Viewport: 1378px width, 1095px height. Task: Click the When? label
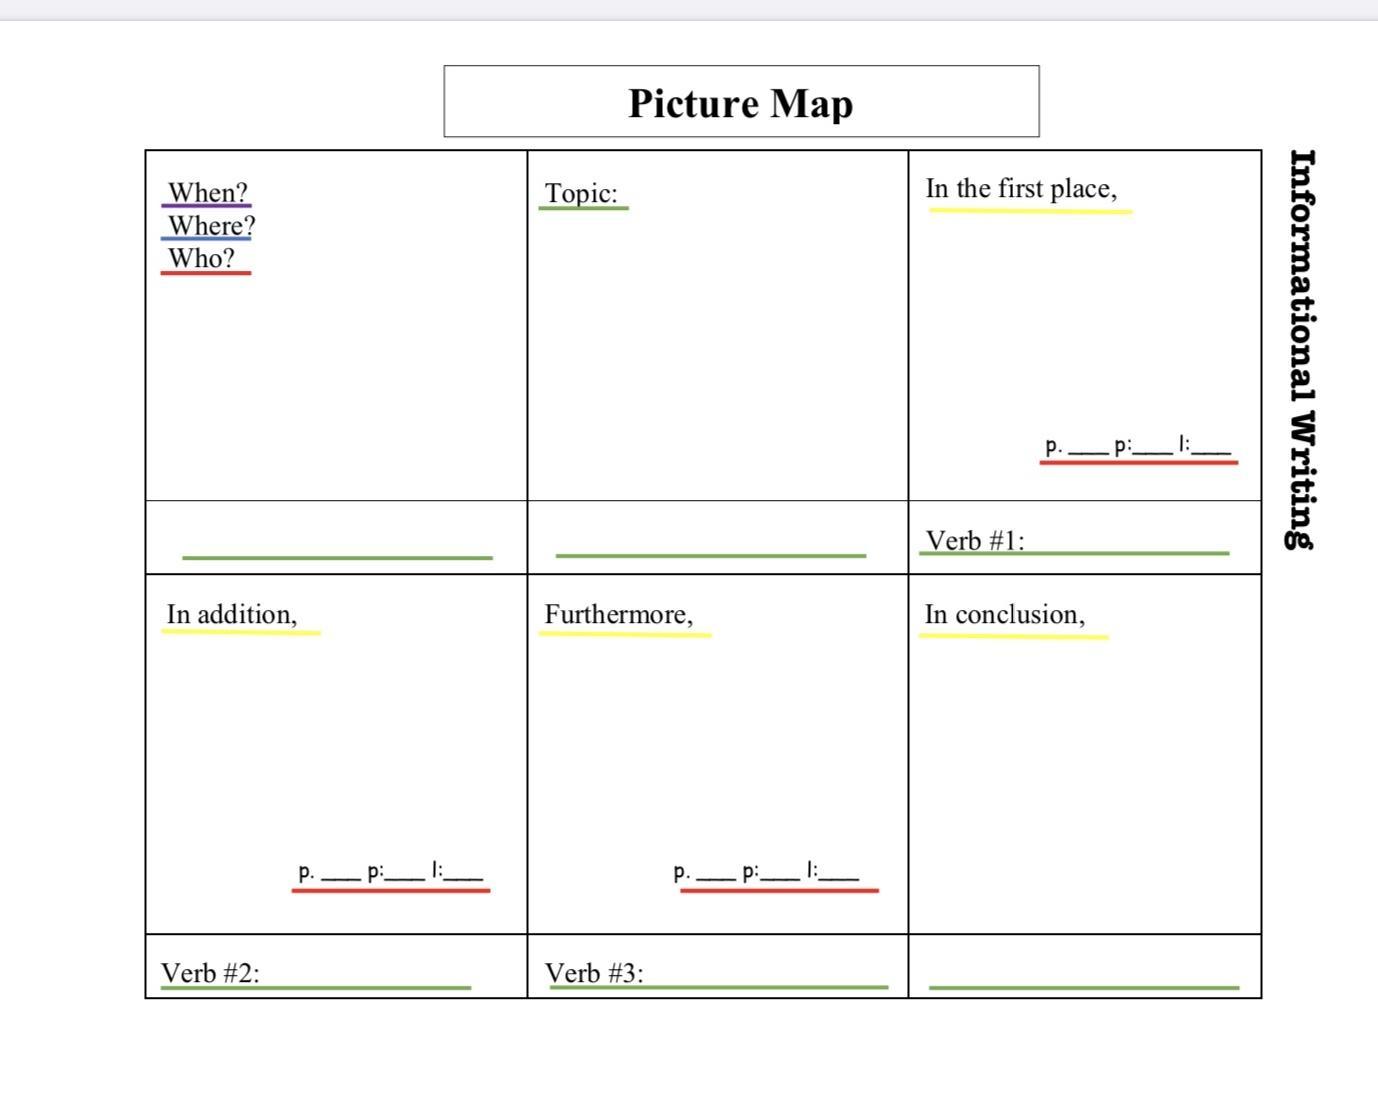[207, 192]
